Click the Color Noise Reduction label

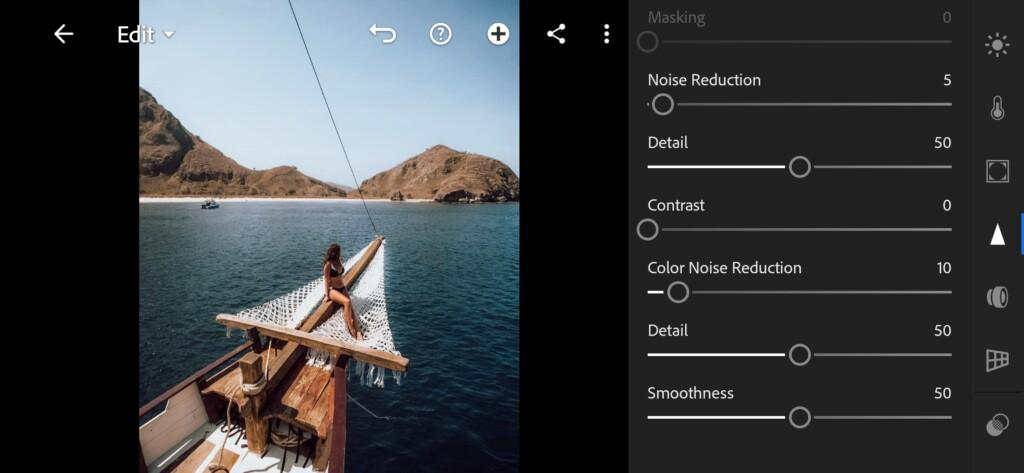[724, 268]
